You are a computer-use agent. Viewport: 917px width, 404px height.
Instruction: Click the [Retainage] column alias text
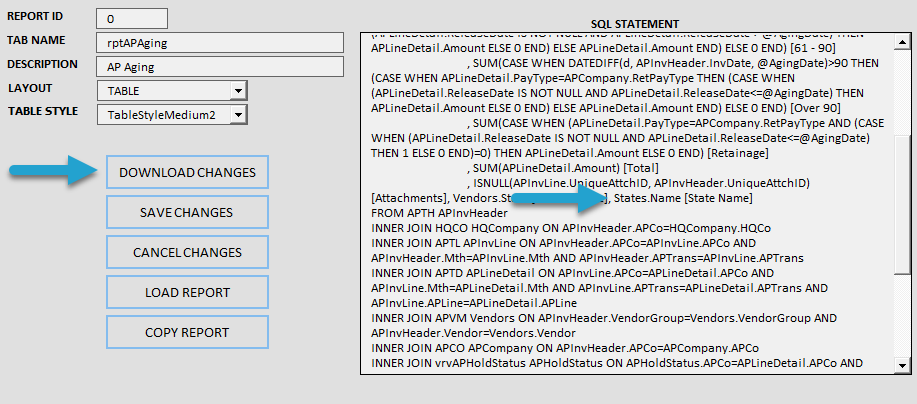[x=739, y=153]
